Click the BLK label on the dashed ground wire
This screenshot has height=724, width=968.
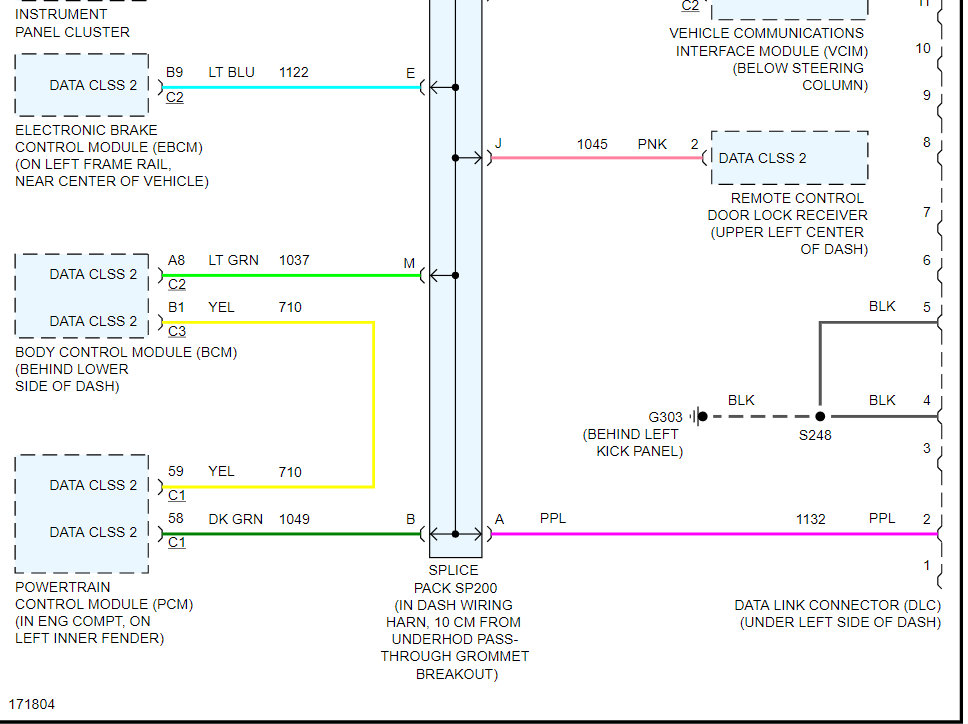pyautogui.click(x=741, y=401)
